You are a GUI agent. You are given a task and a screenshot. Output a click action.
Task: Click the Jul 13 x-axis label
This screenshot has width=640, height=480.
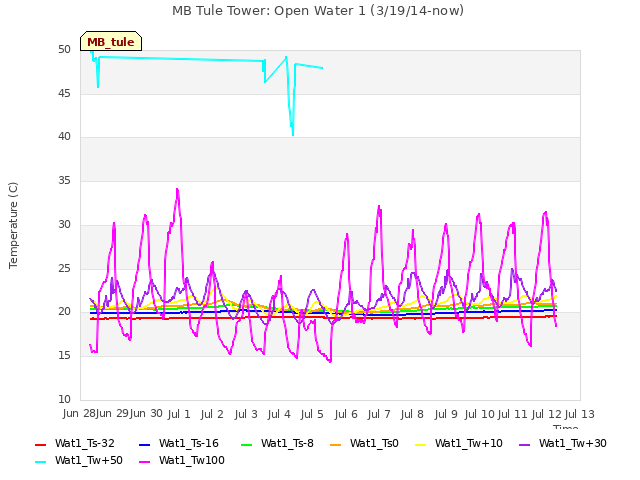pos(580,414)
